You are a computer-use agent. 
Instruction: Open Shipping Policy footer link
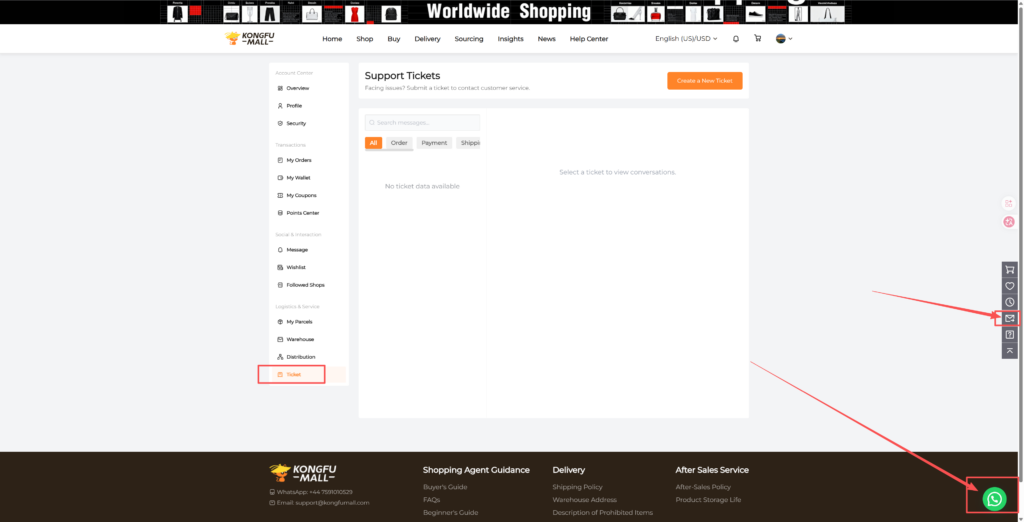(x=577, y=487)
